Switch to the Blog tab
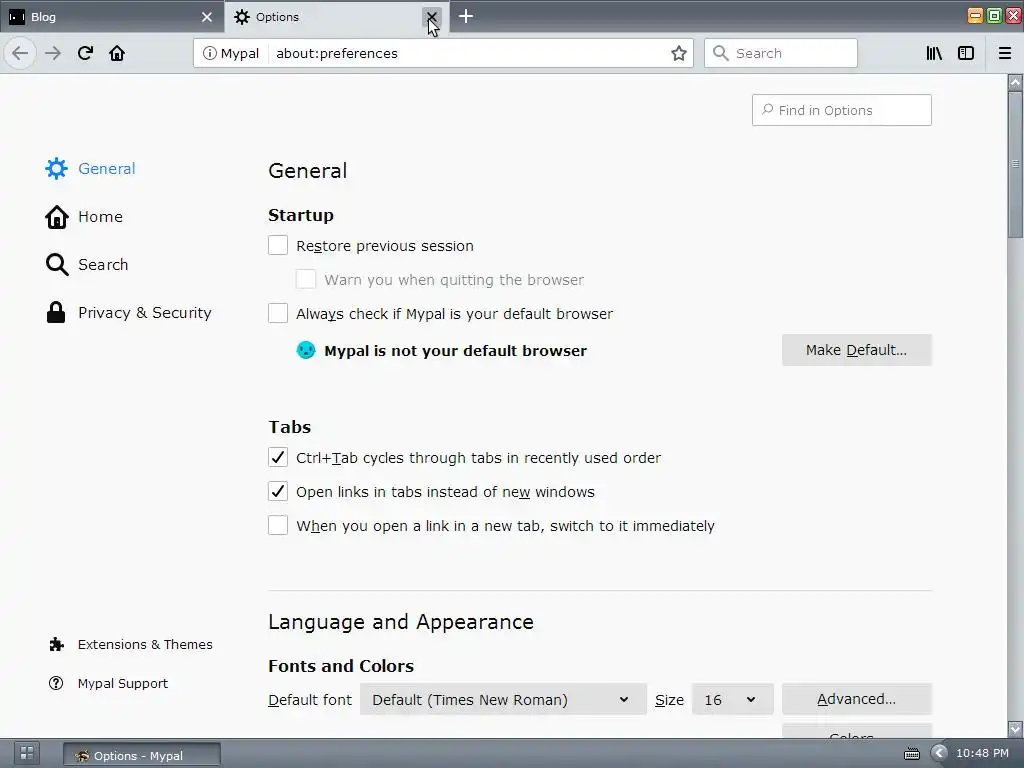Image resolution: width=1024 pixels, height=768 pixels. click(111, 17)
